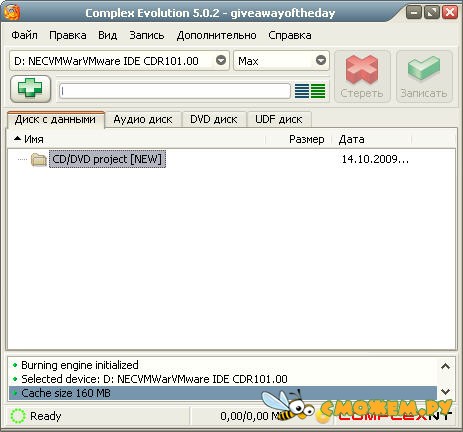The height and width of the screenshot is (432, 463).
Task: Open the Запись menu
Action: point(147,35)
